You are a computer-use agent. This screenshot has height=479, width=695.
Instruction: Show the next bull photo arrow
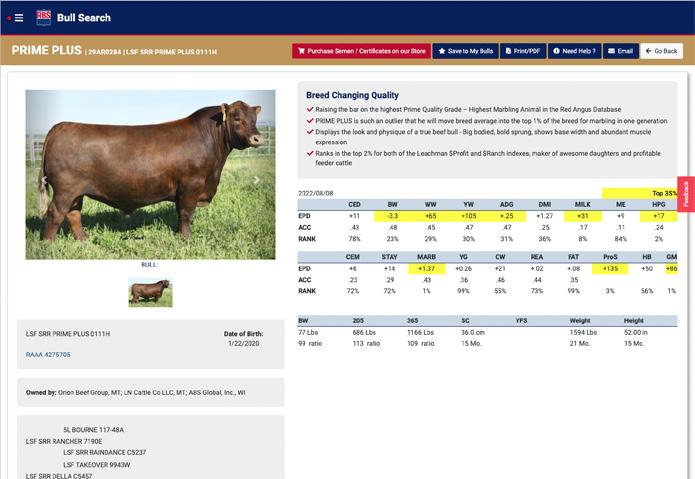[256, 181]
